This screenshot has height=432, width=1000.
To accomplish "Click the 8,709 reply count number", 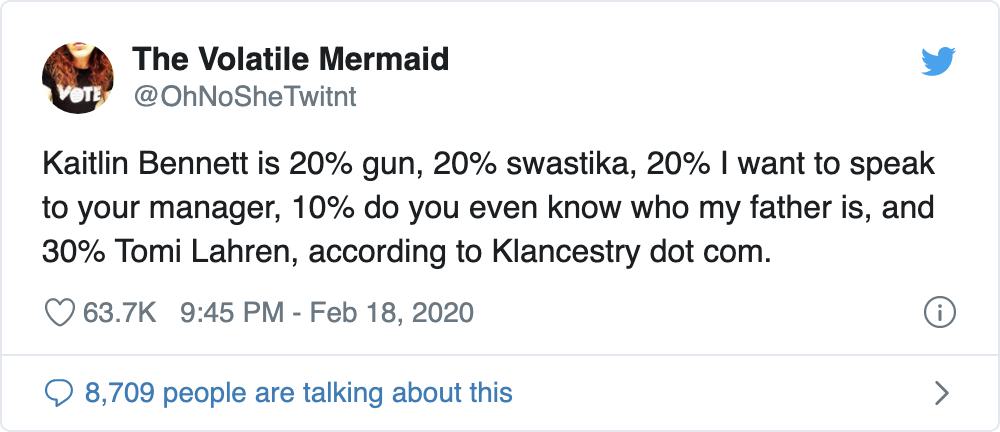I will tap(119, 393).
